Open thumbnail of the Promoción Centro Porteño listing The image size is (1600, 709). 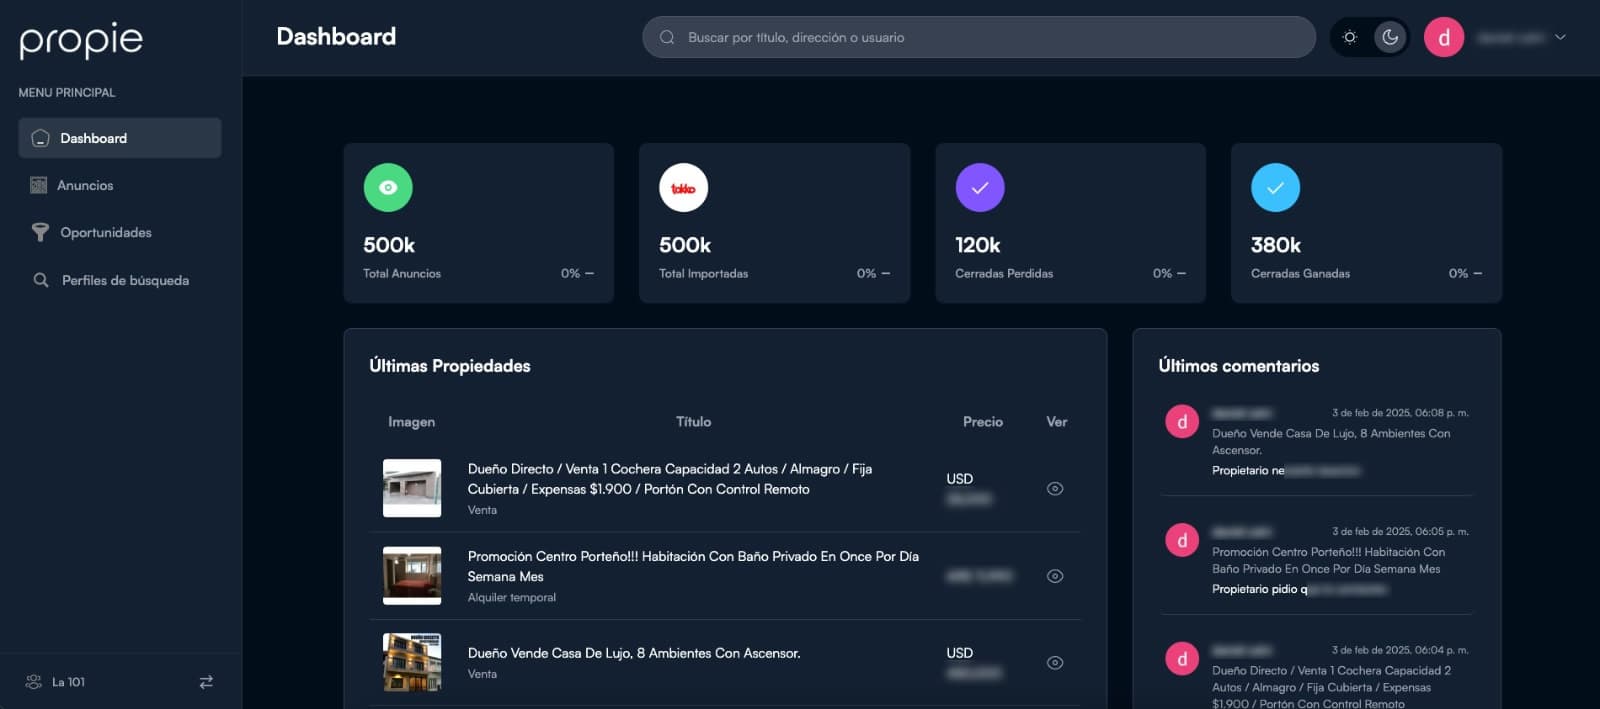point(412,575)
